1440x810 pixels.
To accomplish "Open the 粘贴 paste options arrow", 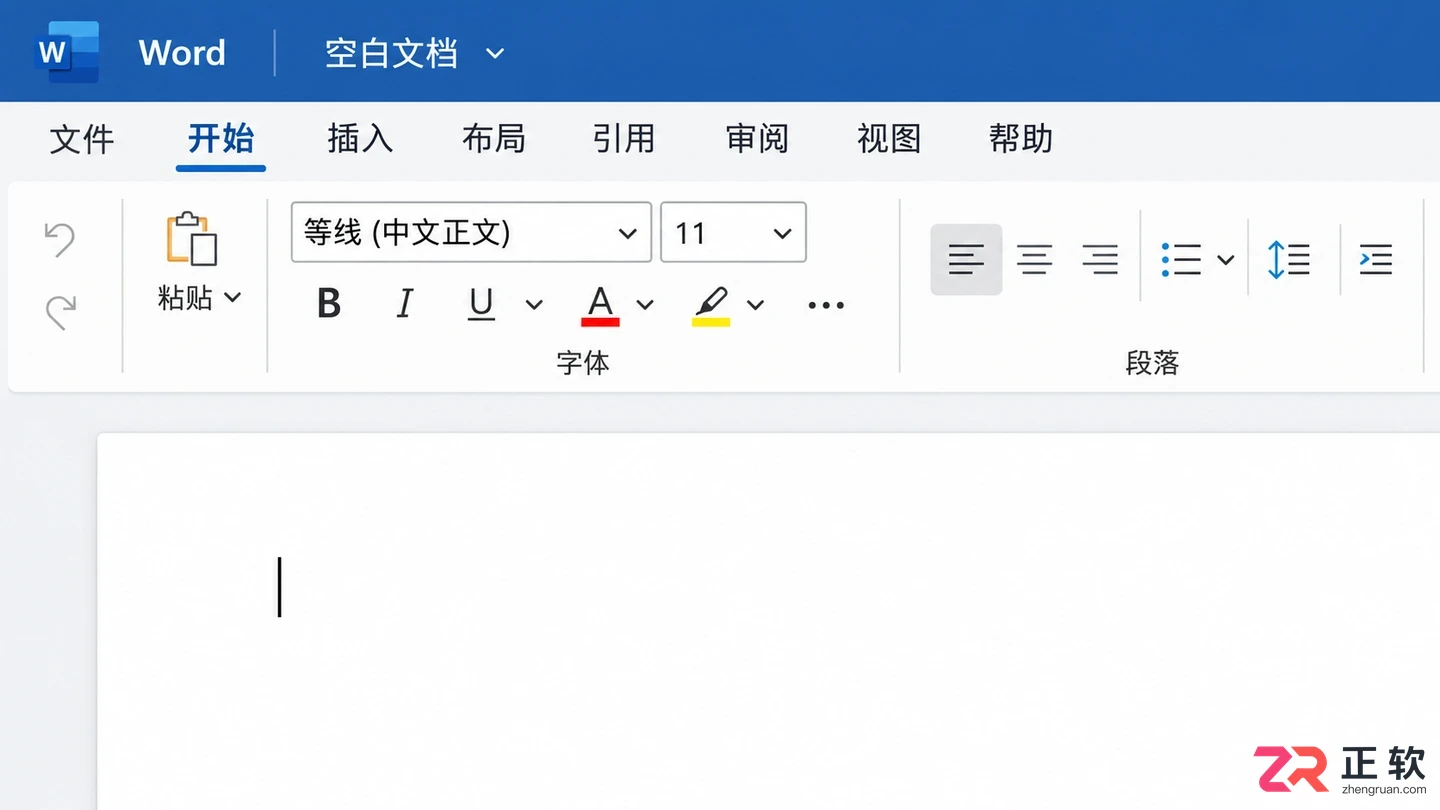I will tap(233, 297).
